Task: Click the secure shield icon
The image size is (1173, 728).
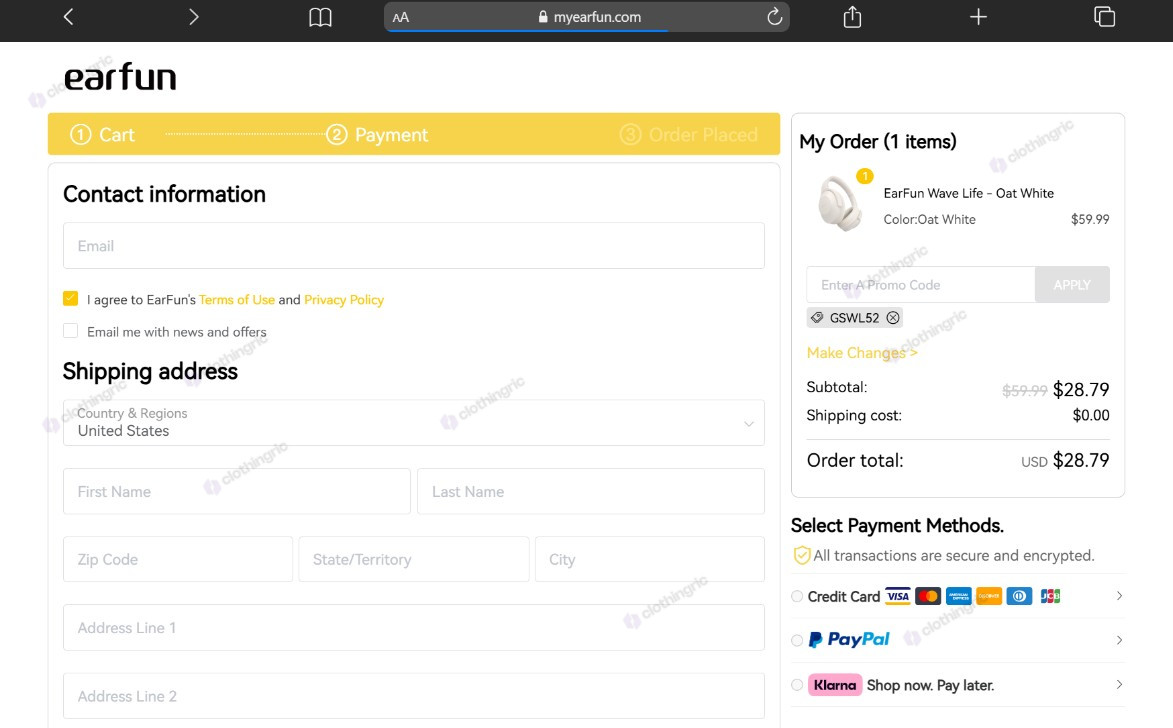Action: pos(801,555)
